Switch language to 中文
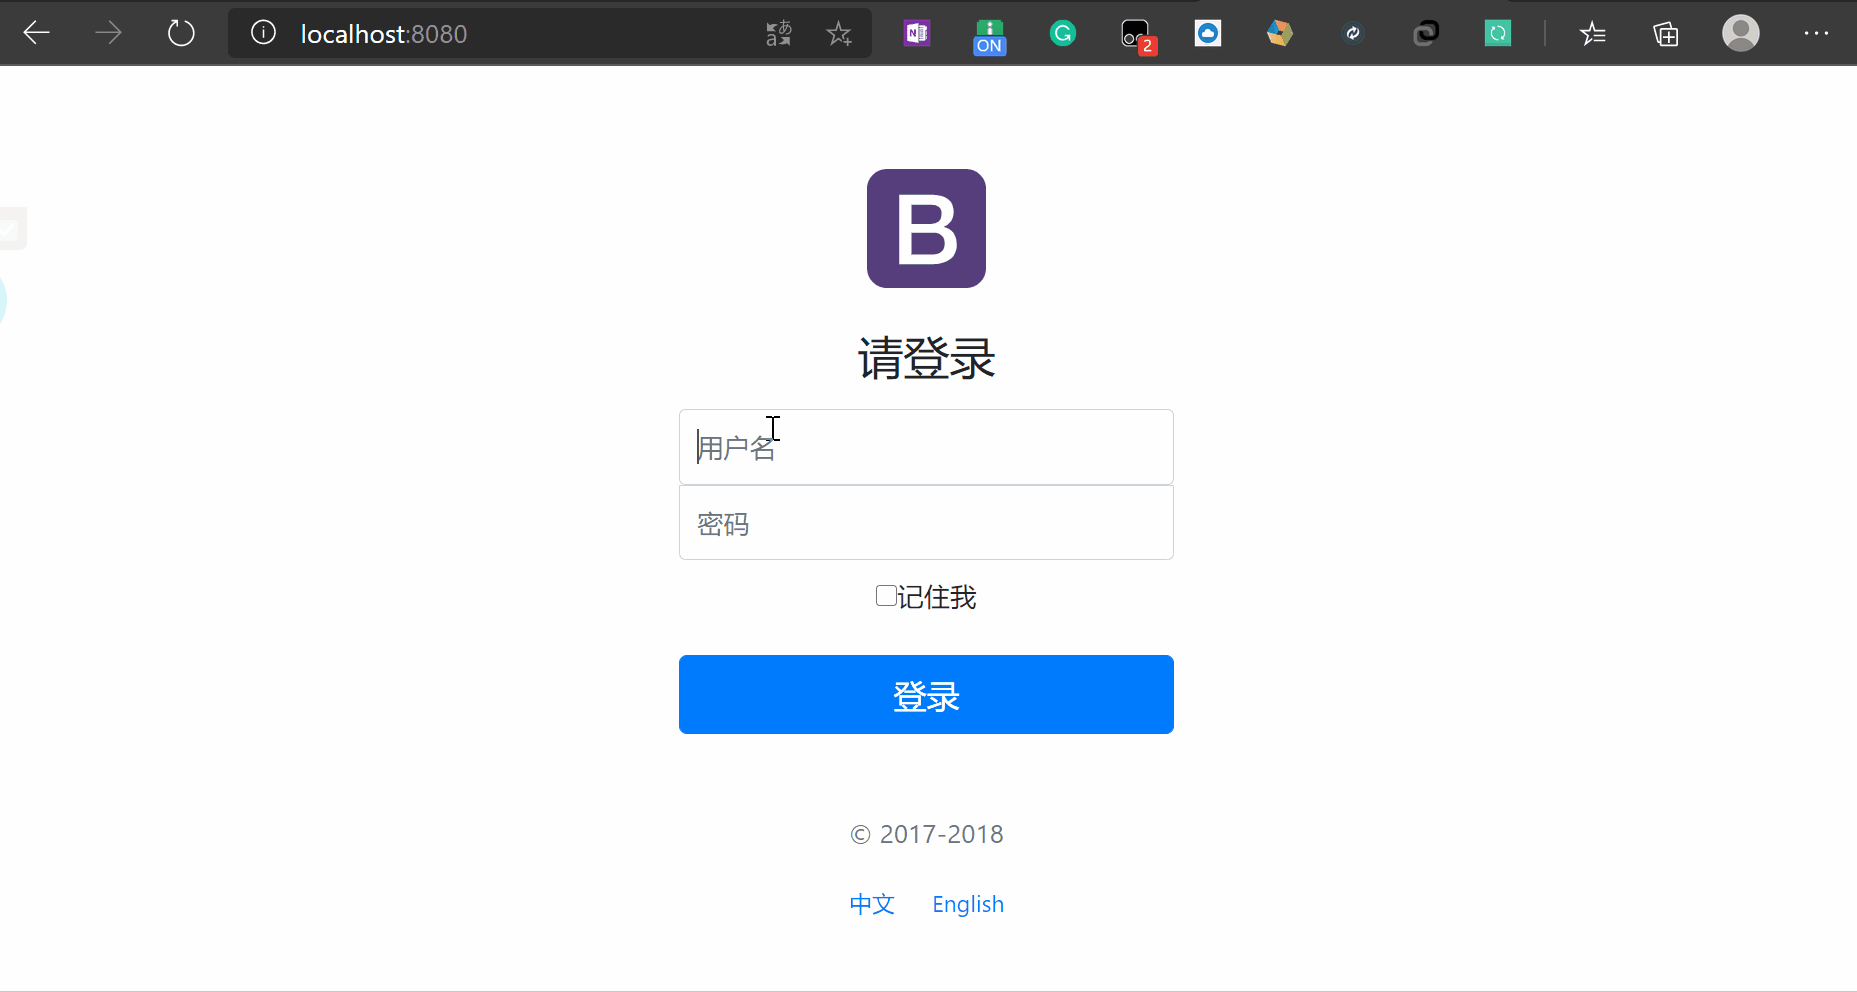 872,904
